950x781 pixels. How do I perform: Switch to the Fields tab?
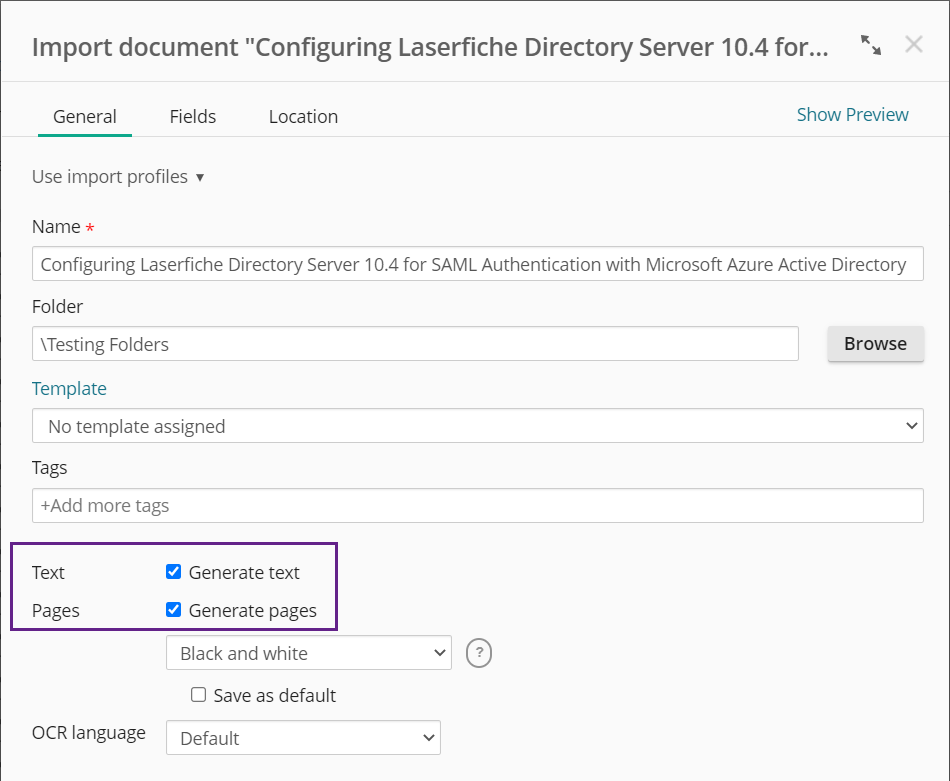click(193, 116)
